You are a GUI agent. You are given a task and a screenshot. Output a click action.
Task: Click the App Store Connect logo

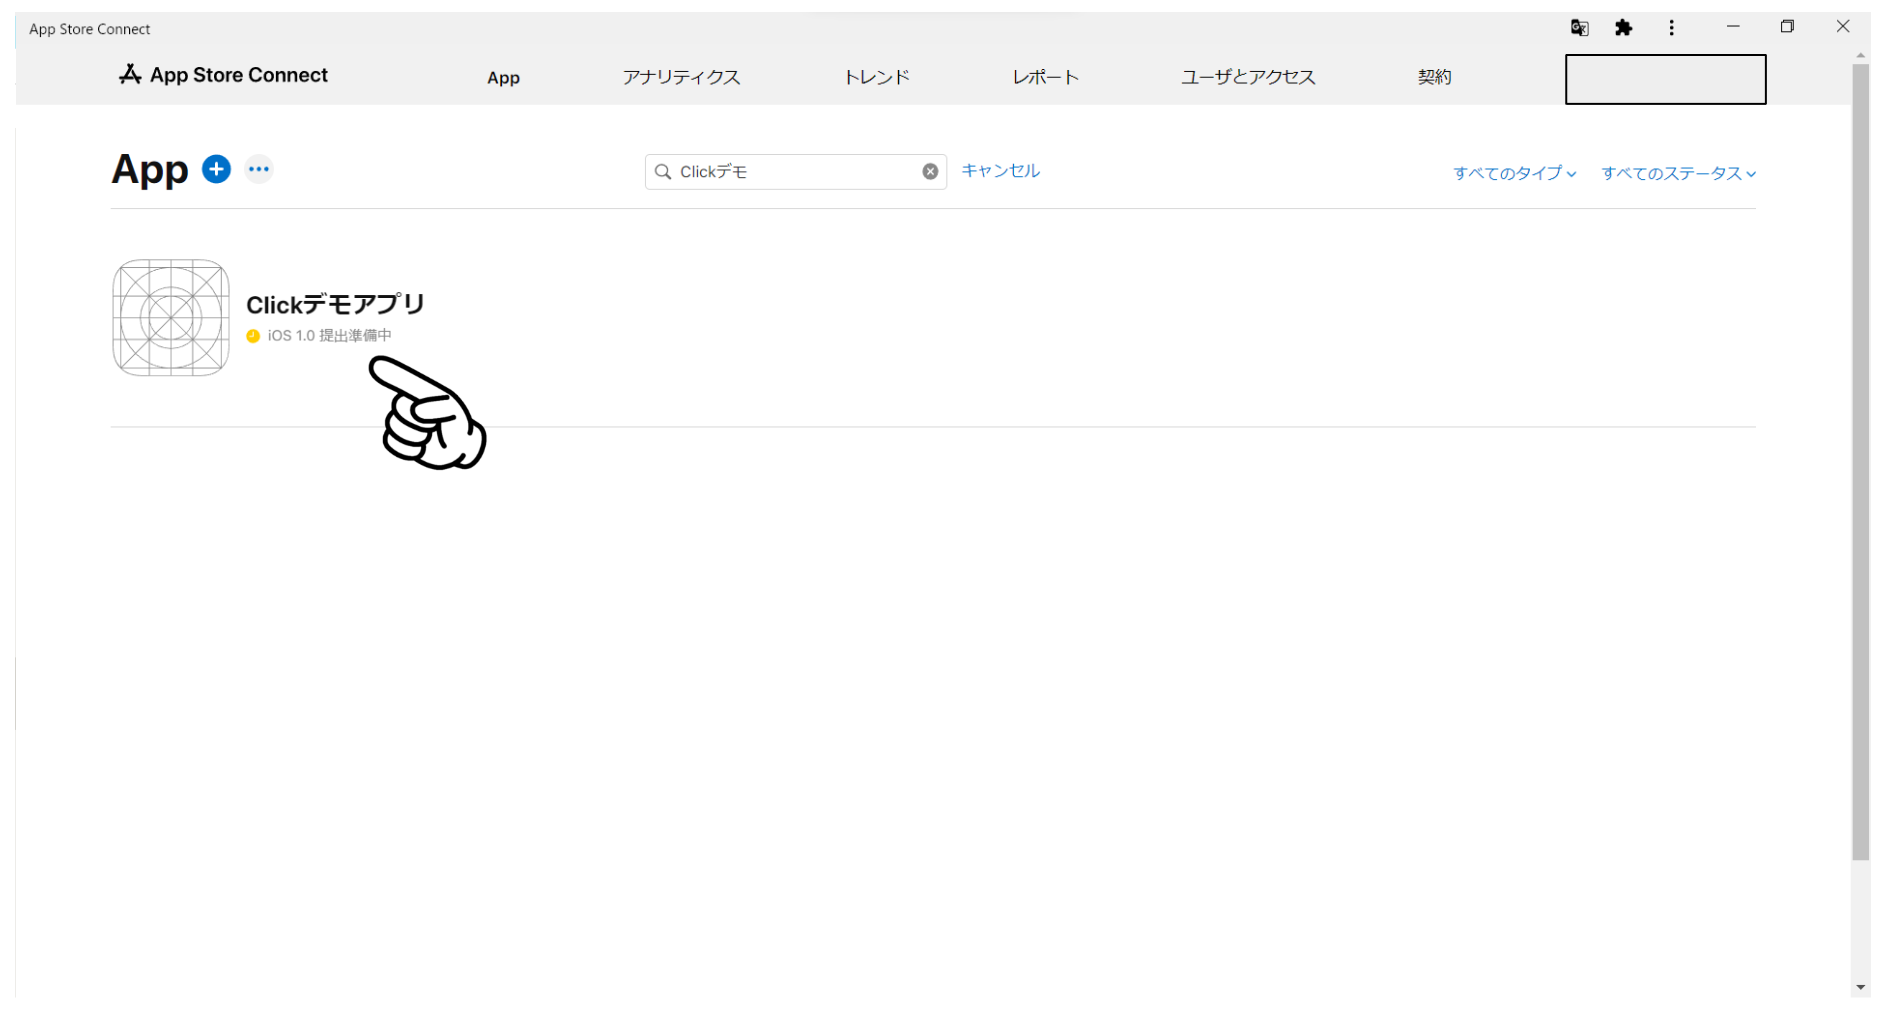[224, 75]
